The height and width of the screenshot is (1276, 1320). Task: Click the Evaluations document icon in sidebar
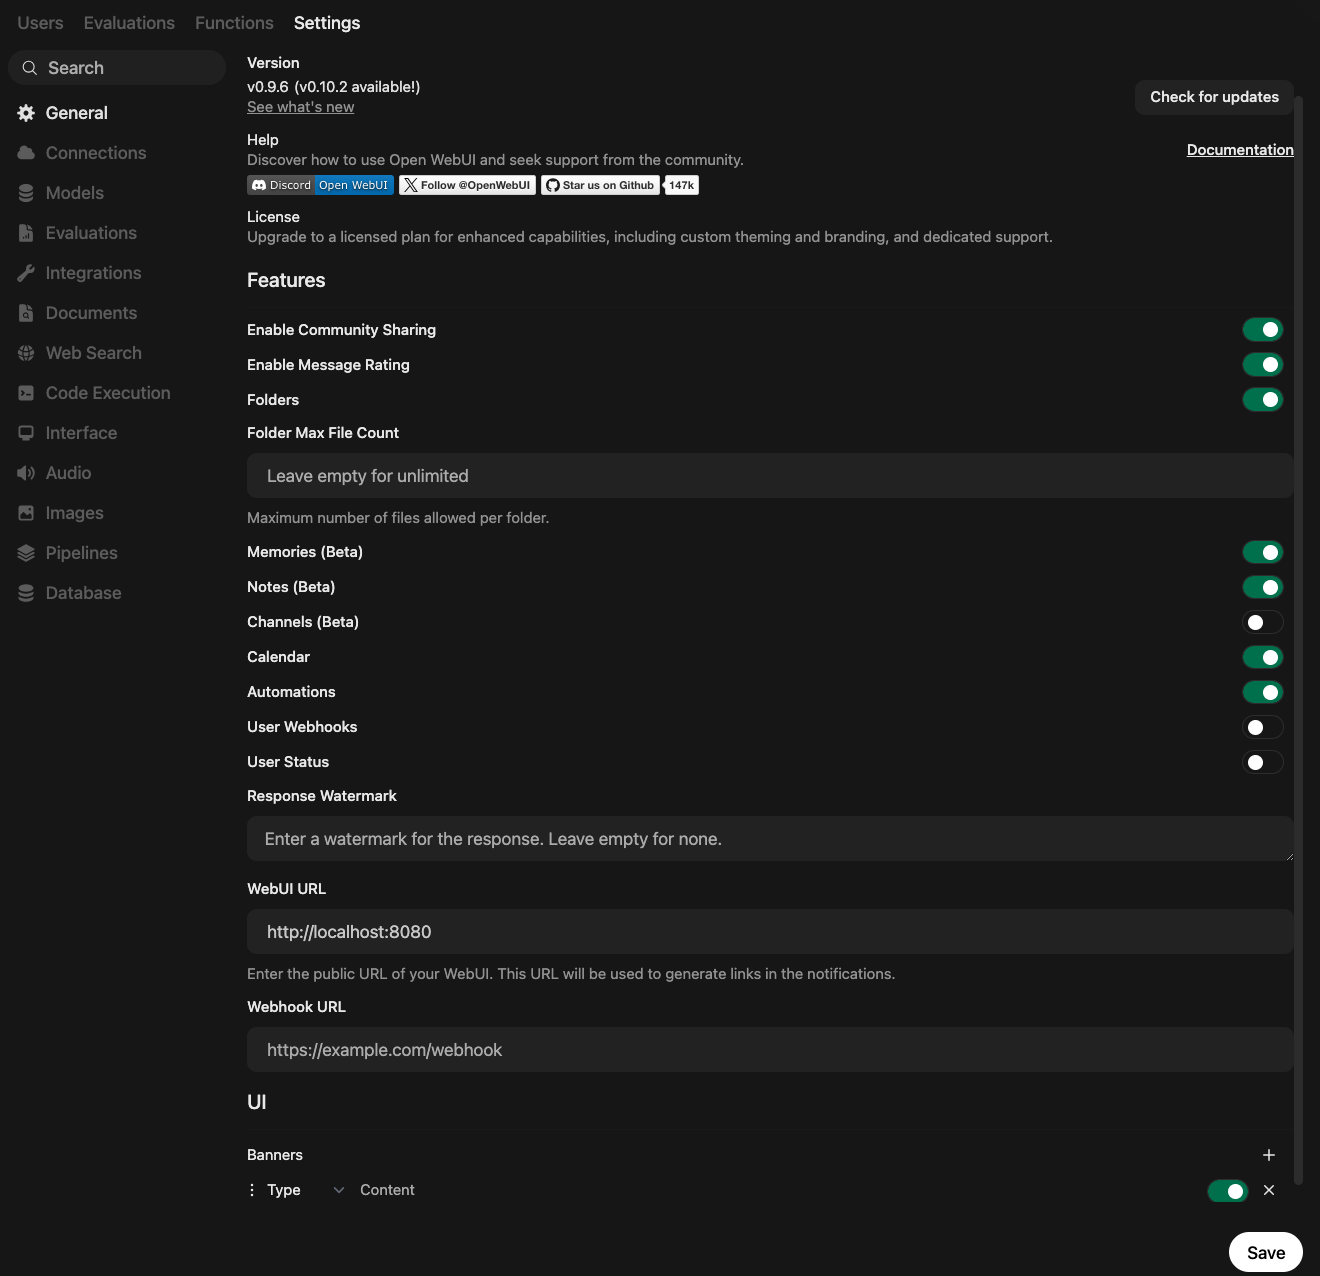coord(26,233)
